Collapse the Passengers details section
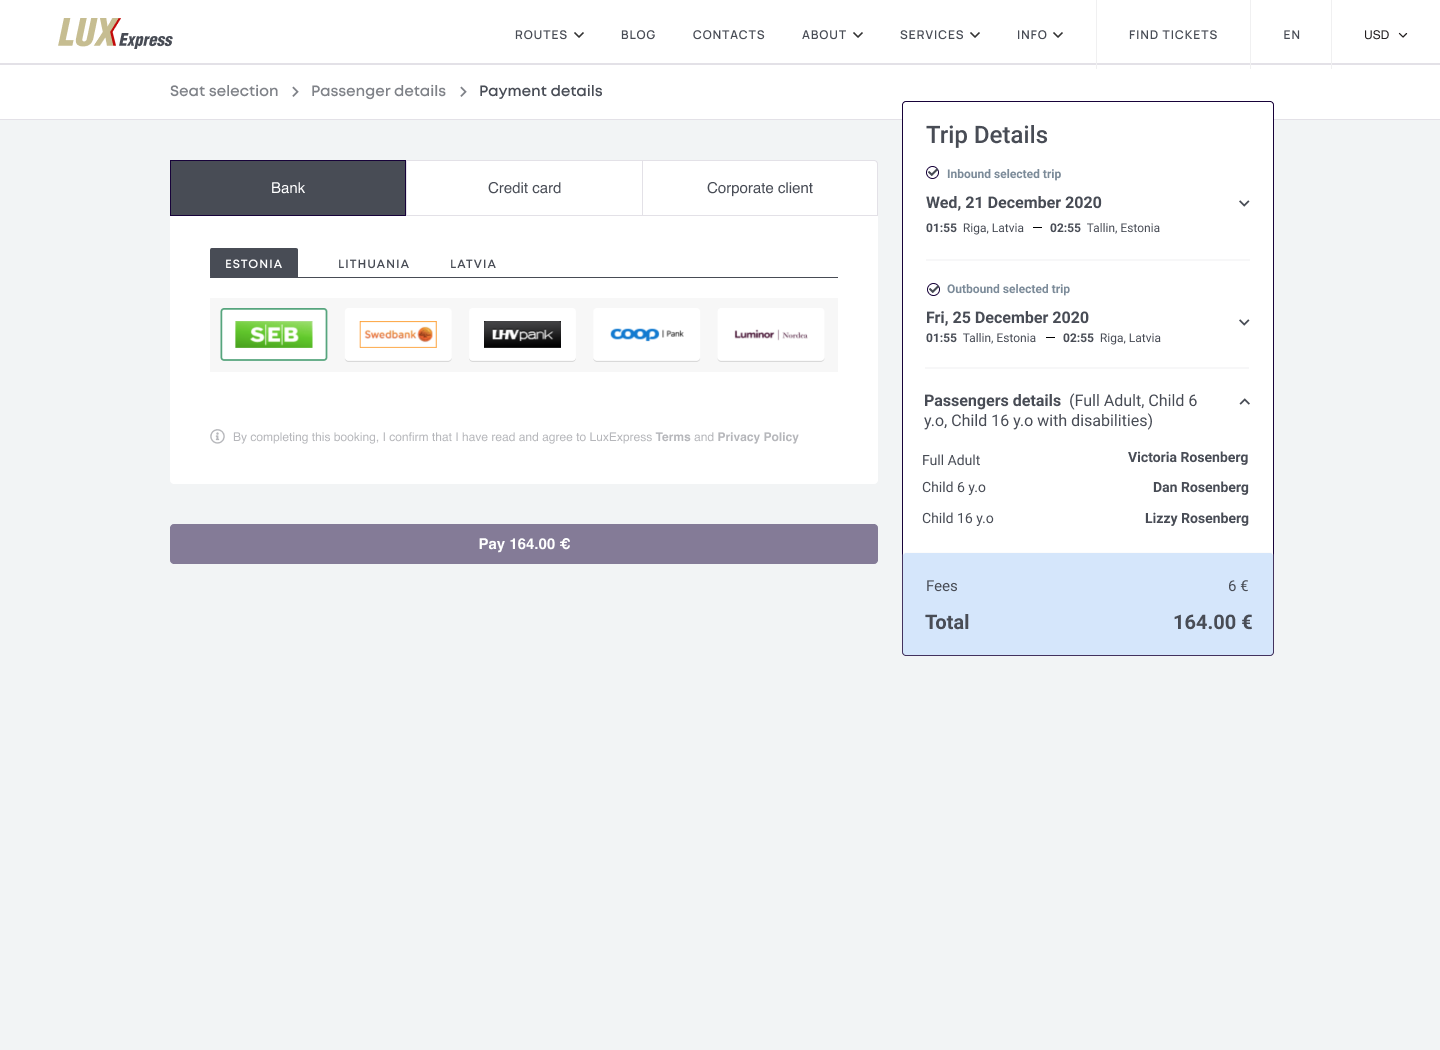This screenshot has width=1440, height=1050. pyautogui.click(x=1244, y=401)
